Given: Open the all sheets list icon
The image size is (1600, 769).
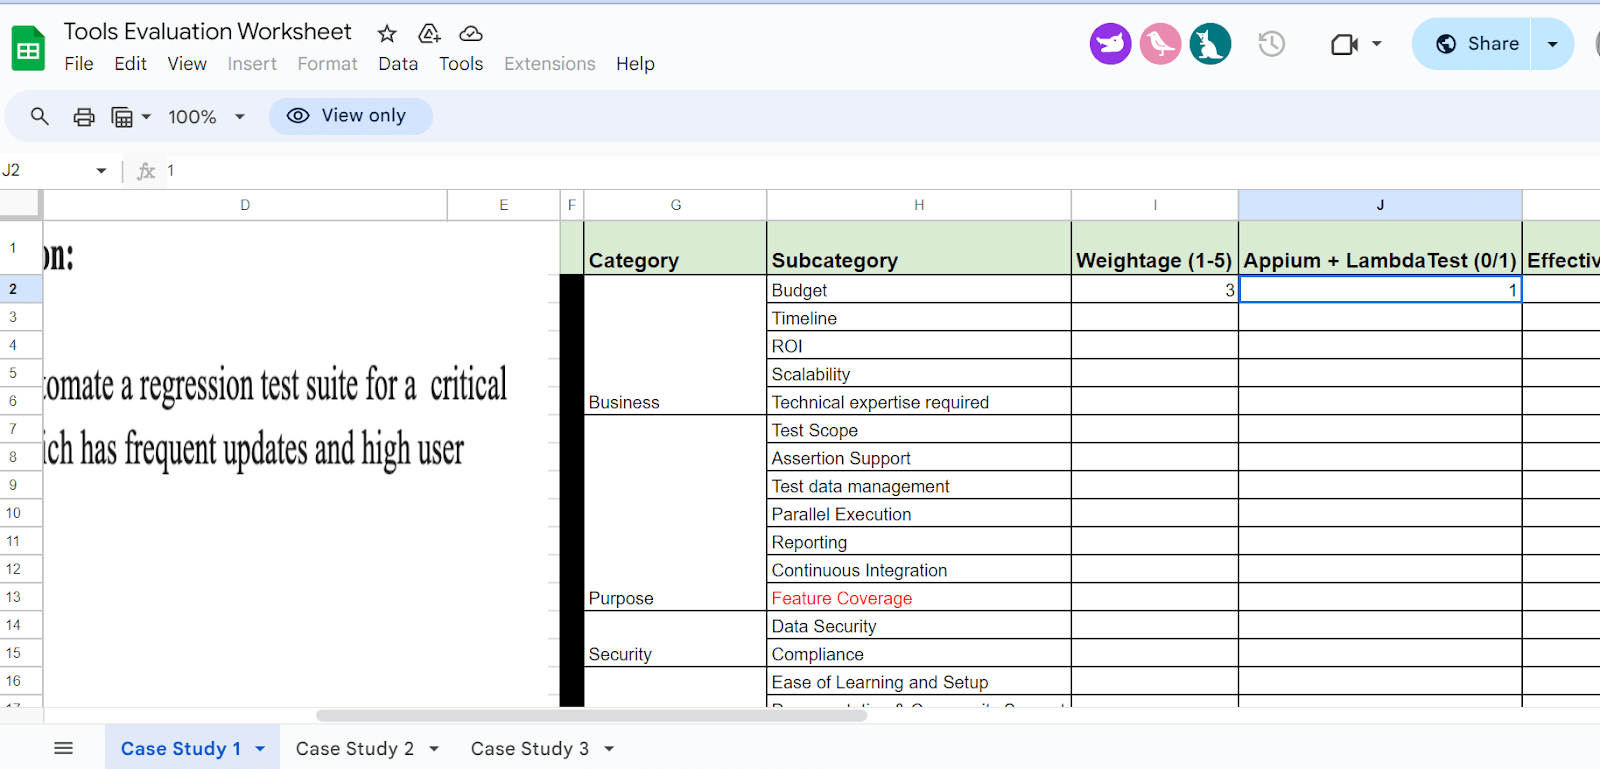Looking at the screenshot, I should point(63,748).
